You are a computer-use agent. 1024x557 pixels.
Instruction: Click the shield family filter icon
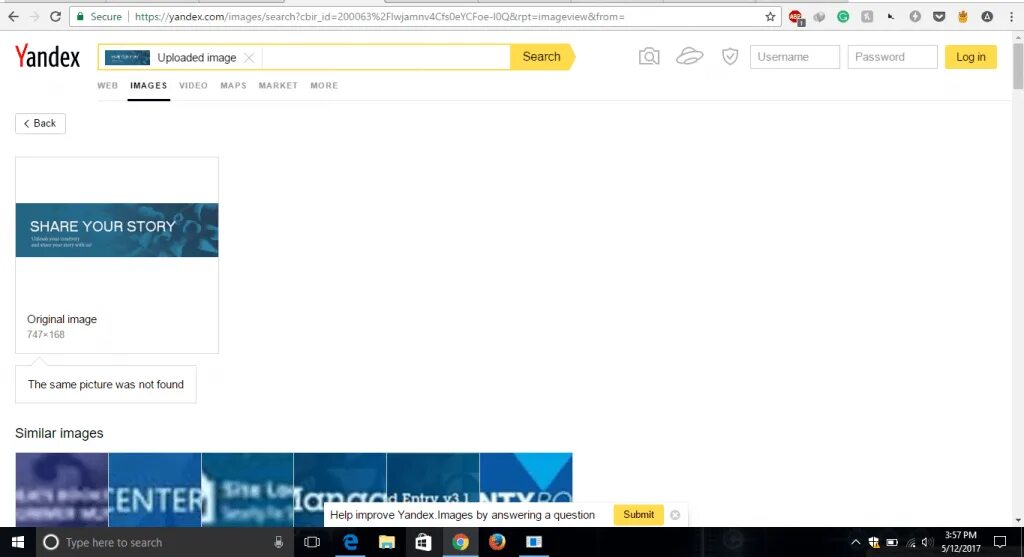coord(729,57)
